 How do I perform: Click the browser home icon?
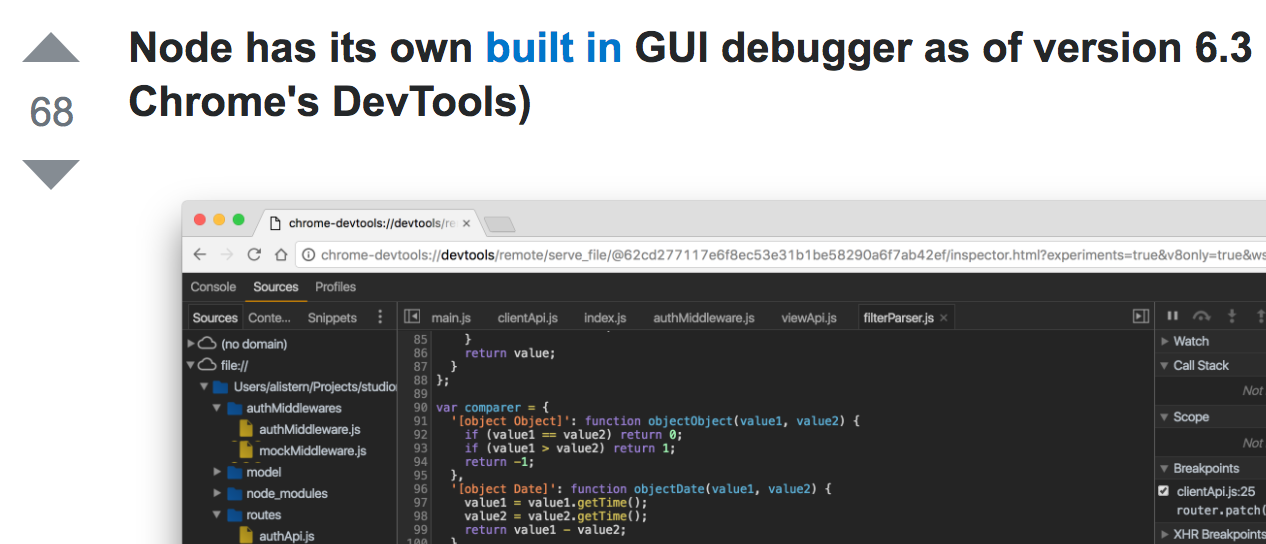coord(281,255)
